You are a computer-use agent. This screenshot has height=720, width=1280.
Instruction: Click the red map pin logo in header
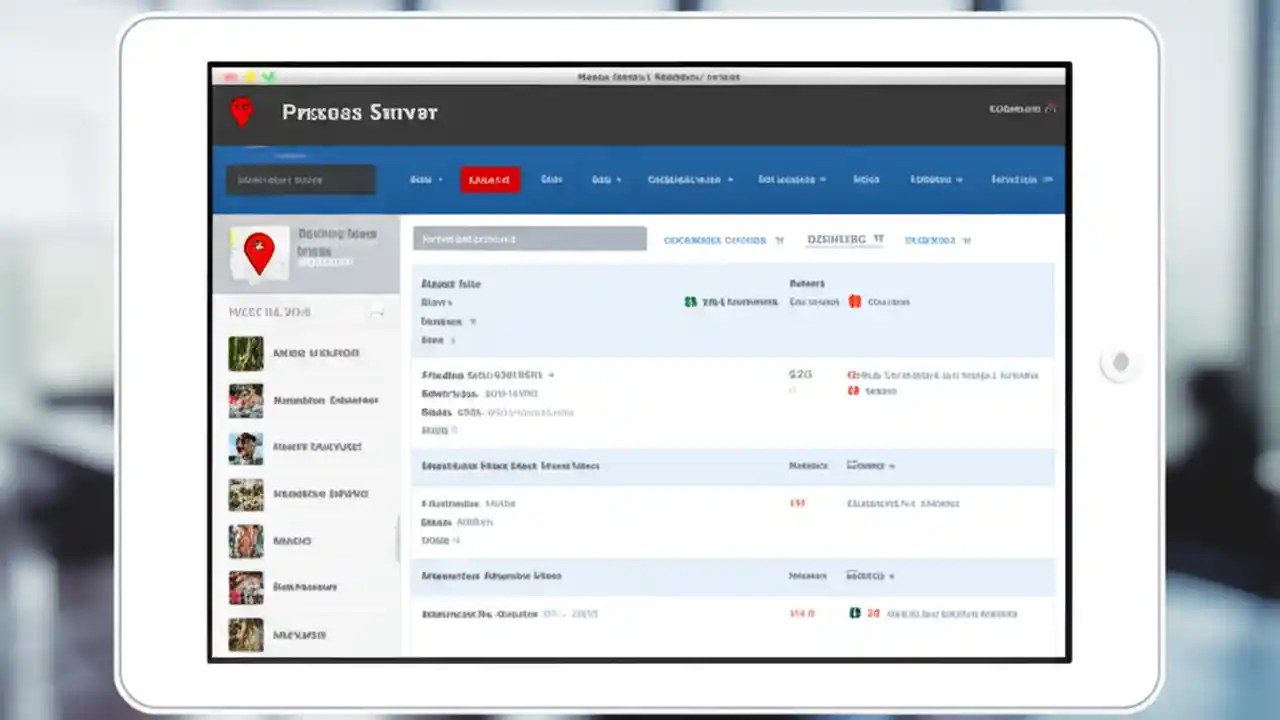(242, 111)
